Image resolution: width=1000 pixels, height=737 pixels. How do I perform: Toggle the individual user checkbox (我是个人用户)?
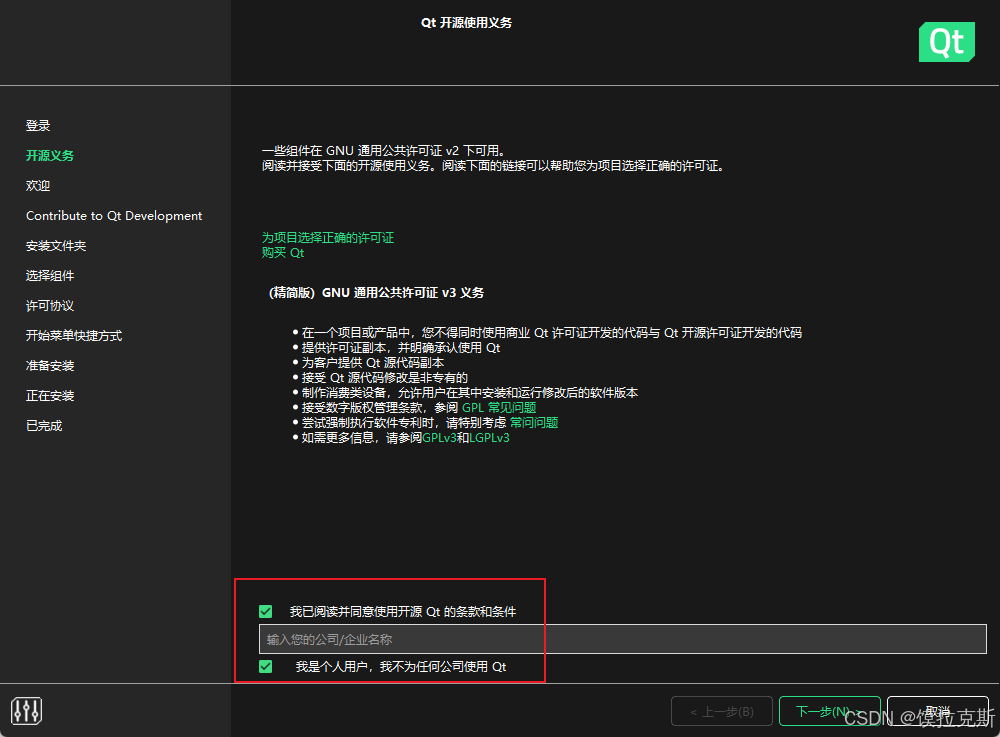coord(266,666)
